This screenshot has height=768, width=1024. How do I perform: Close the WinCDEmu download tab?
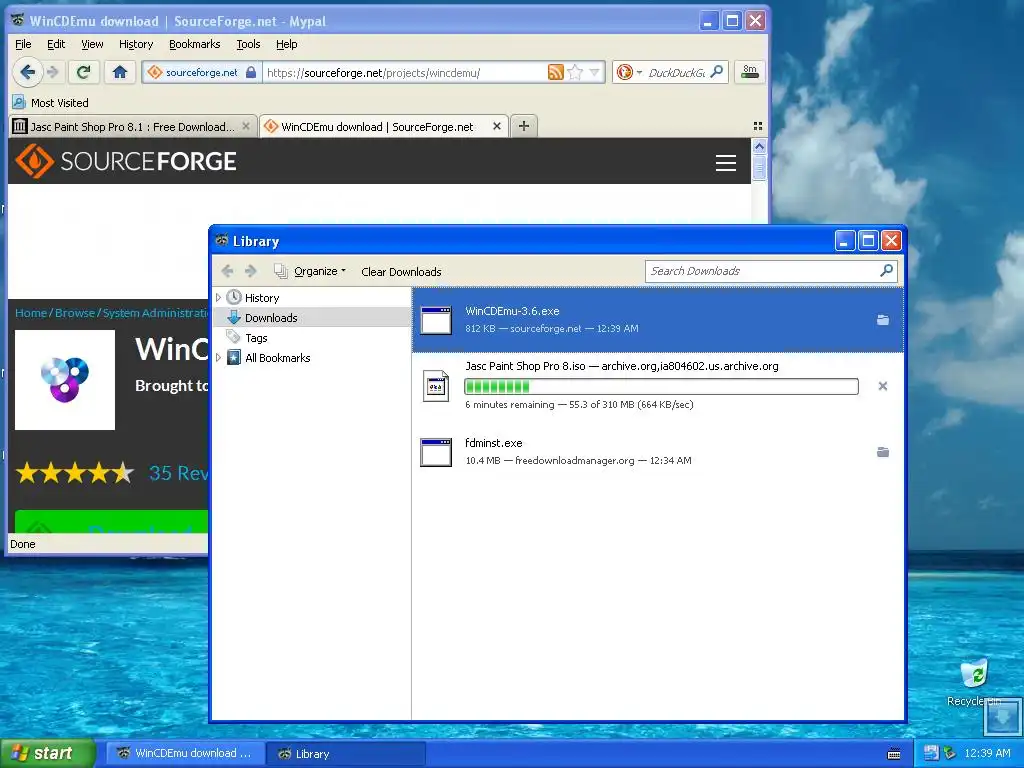pyautogui.click(x=497, y=126)
